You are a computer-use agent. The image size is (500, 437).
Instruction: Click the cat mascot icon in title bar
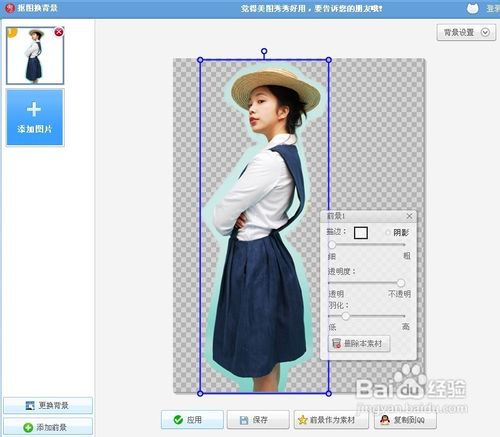[x=473, y=8]
